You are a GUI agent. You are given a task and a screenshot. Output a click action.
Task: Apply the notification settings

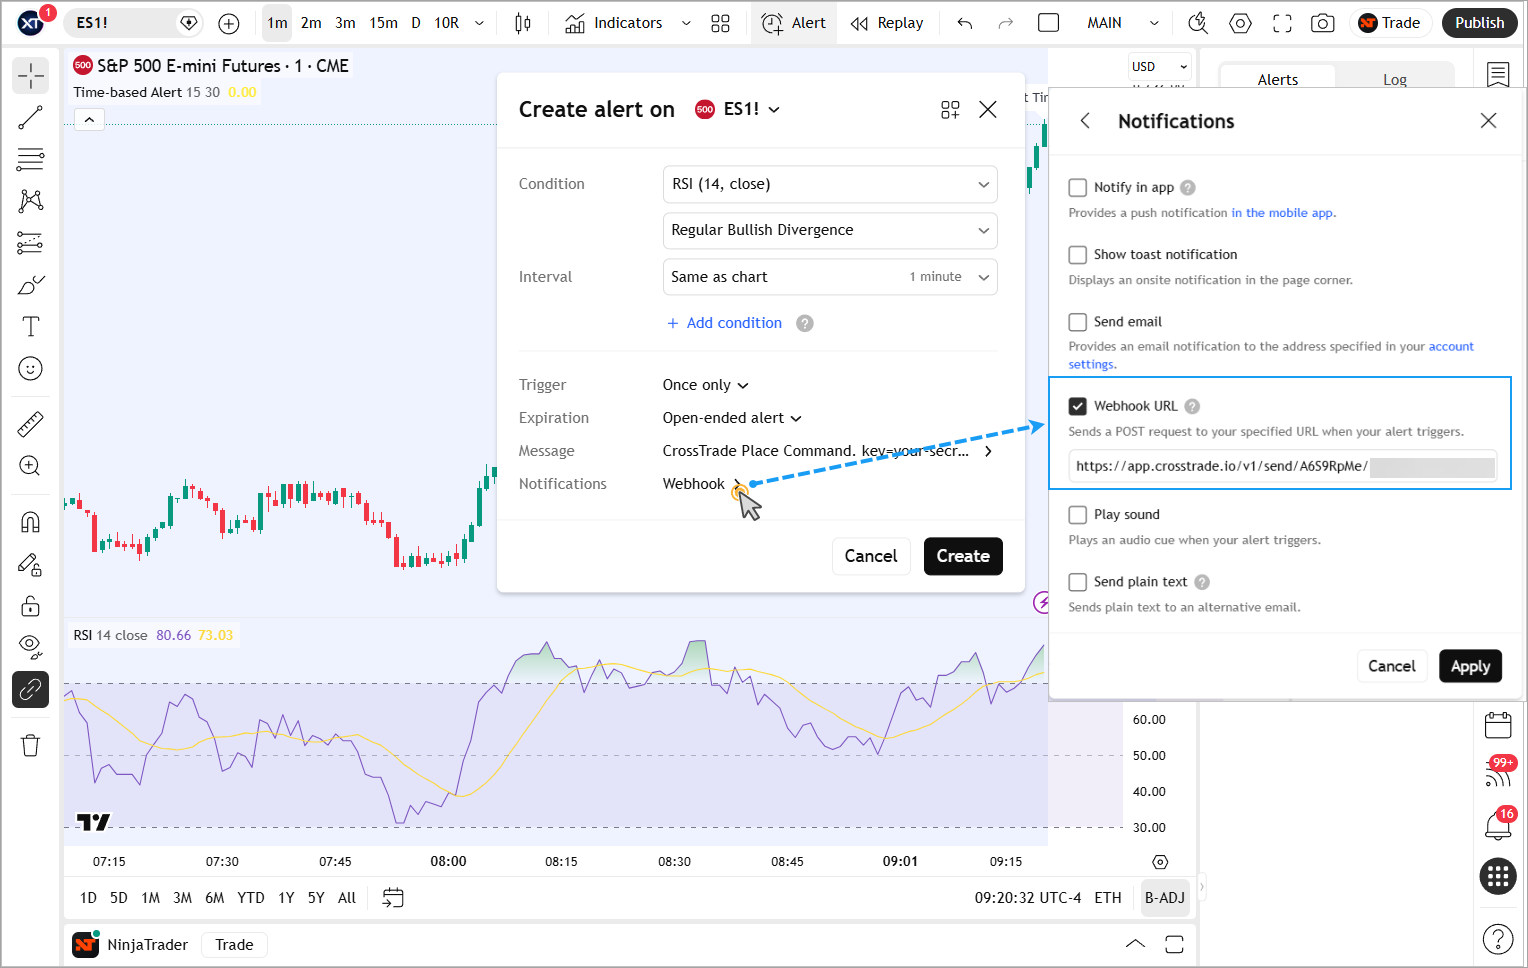point(1469,666)
